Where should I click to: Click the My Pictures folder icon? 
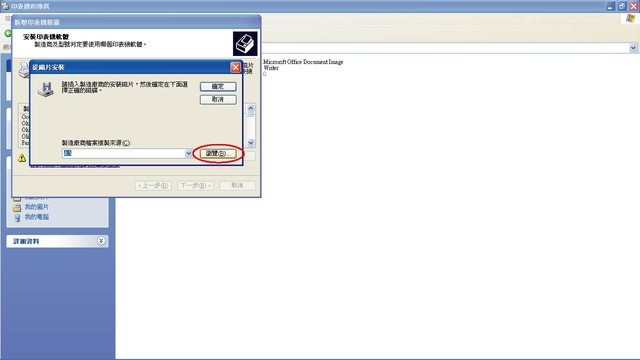click(17, 208)
